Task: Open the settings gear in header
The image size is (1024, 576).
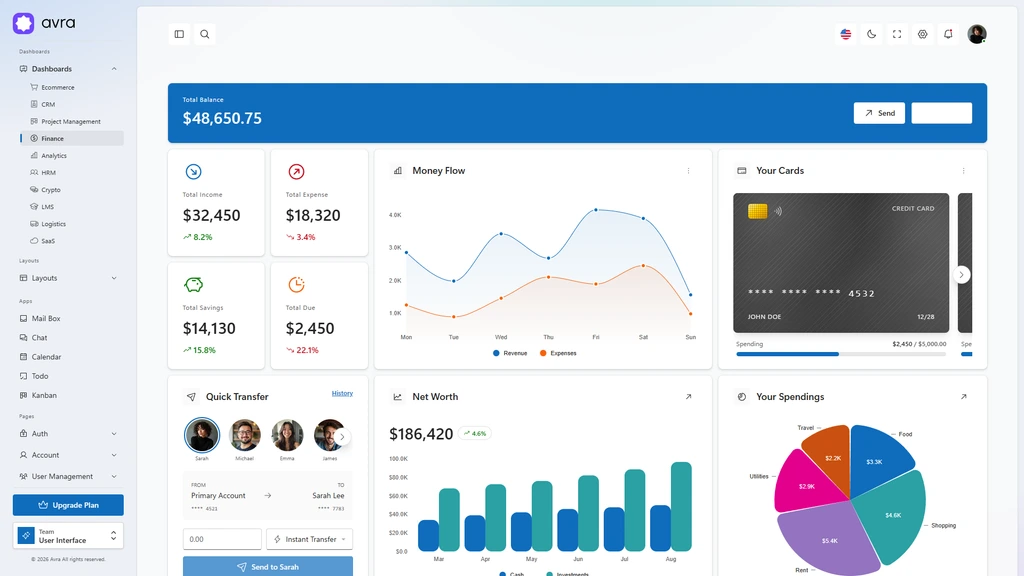Action: pyautogui.click(x=922, y=34)
